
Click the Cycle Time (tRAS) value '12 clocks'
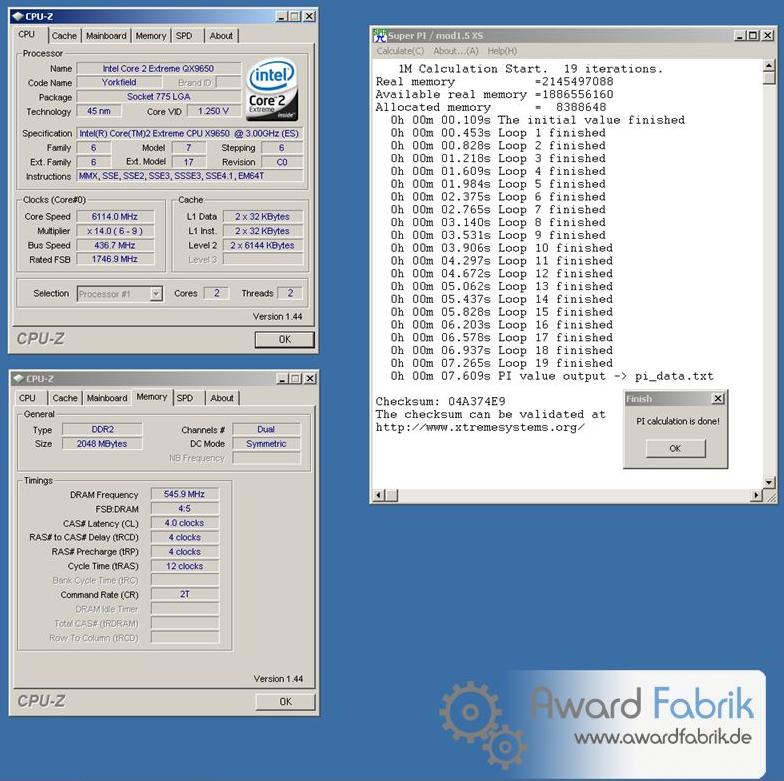[184, 566]
